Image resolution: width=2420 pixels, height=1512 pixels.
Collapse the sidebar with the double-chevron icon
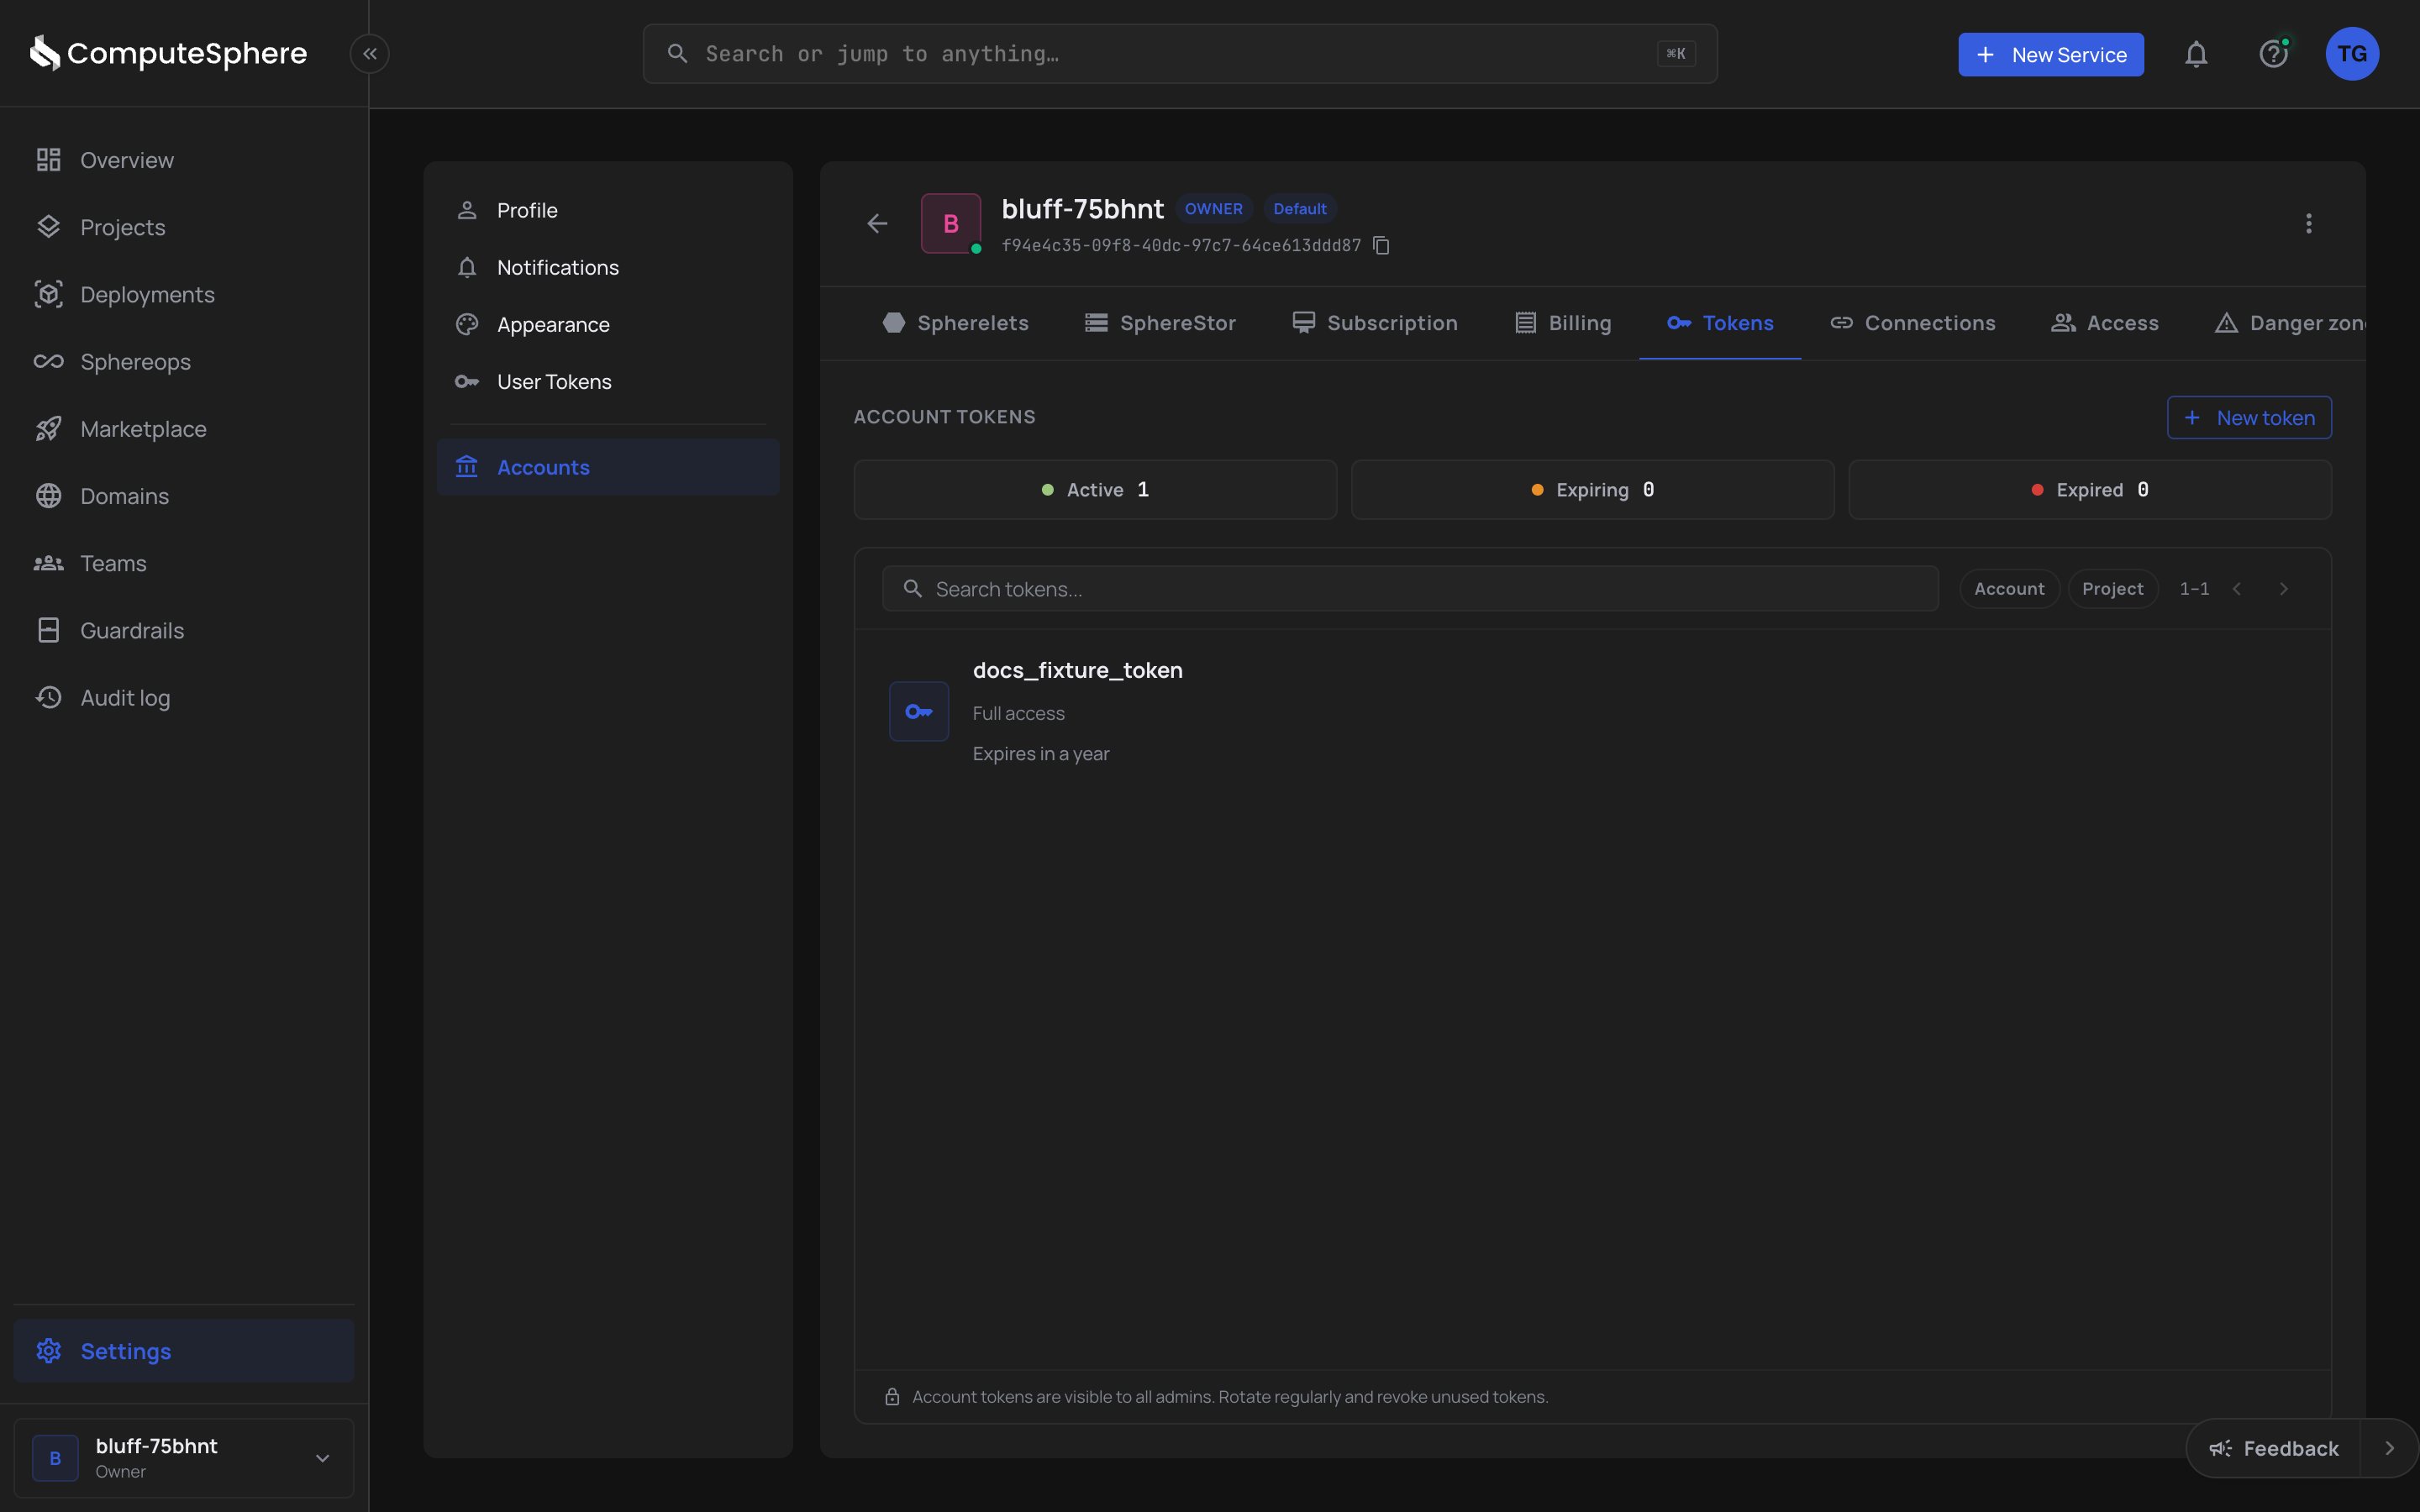[x=369, y=54]
